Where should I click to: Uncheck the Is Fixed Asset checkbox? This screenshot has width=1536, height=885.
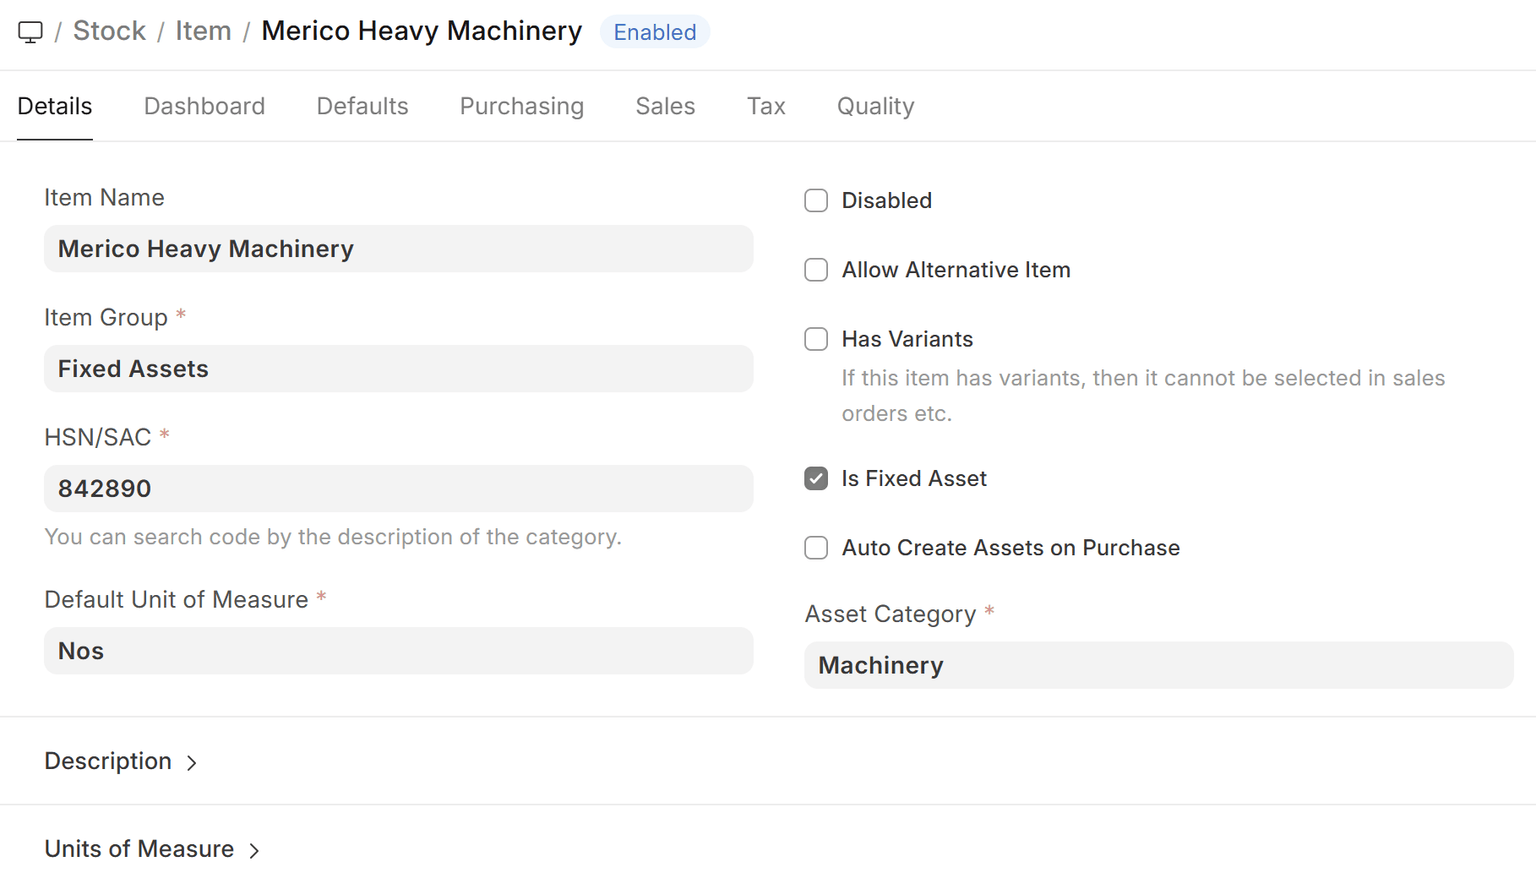click(x=816, y=479)
